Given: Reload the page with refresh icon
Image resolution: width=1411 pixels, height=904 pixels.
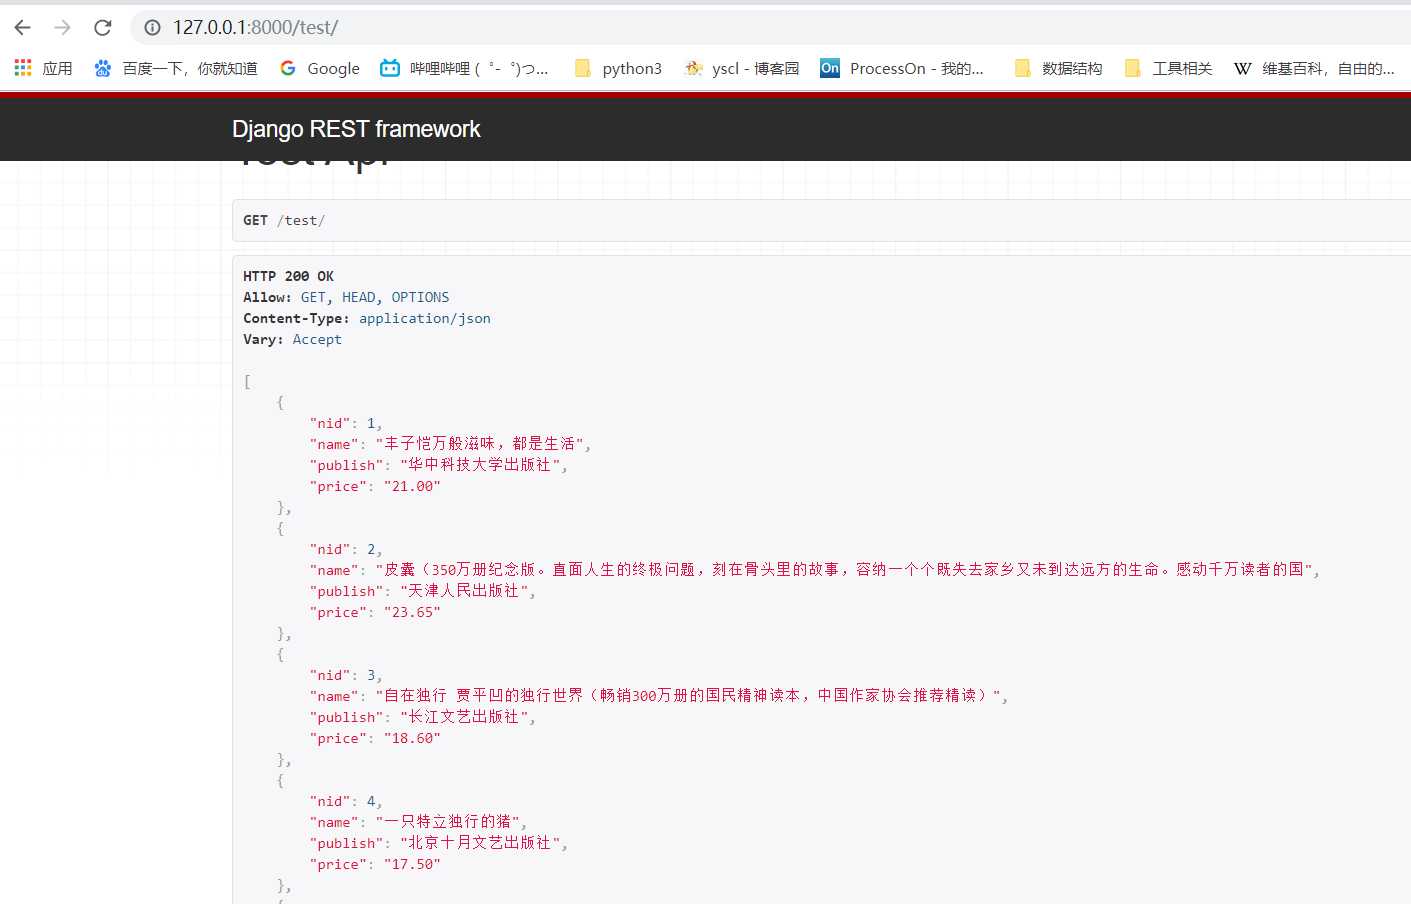Looking at the screenshot, I should 102,28.
